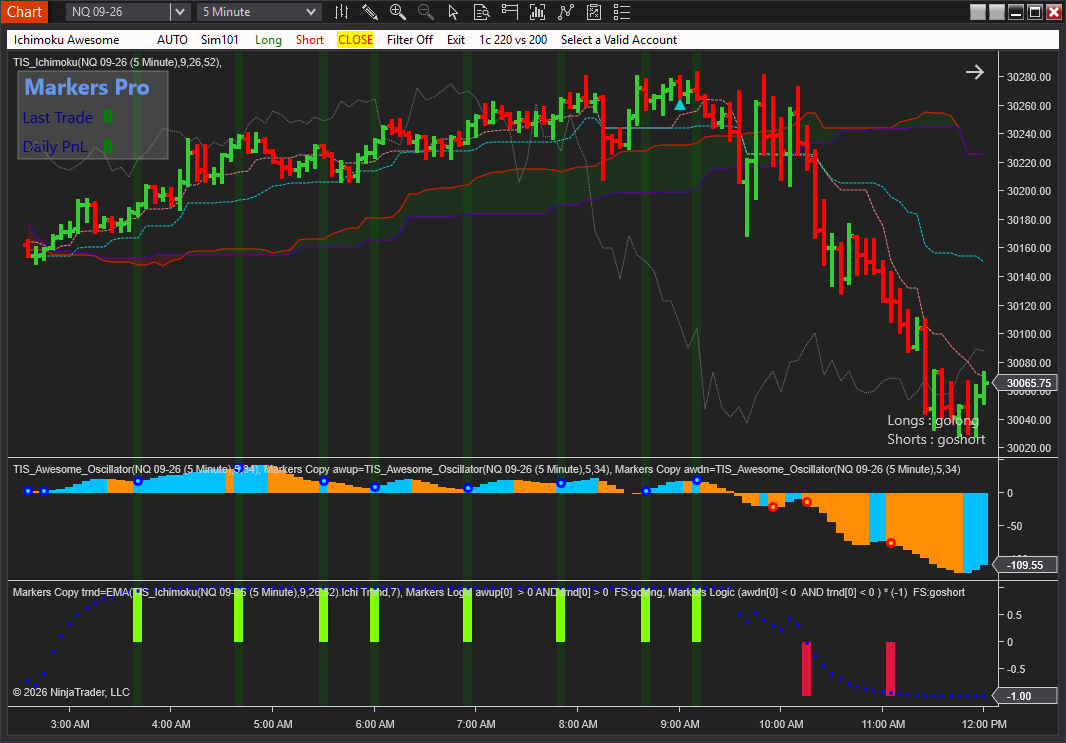The width and height of the screenshot is (1066, 743).
Task: Open the Indicators dialog icon
Action: pos(566,12)
